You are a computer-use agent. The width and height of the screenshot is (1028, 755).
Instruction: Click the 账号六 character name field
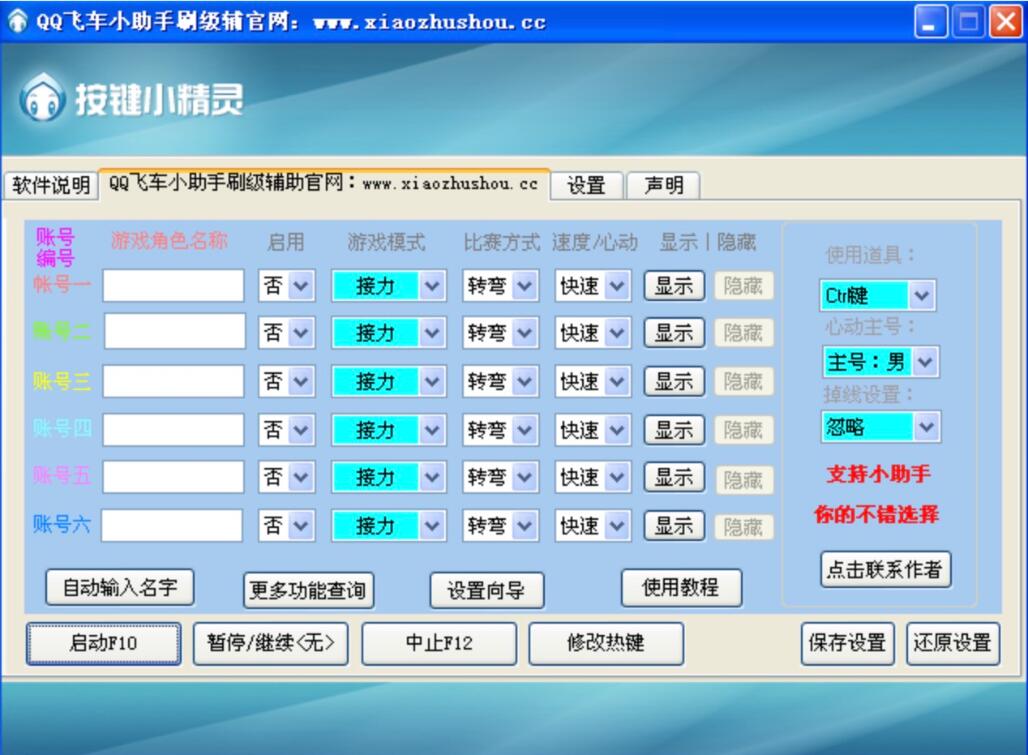(x=172, y=526)
